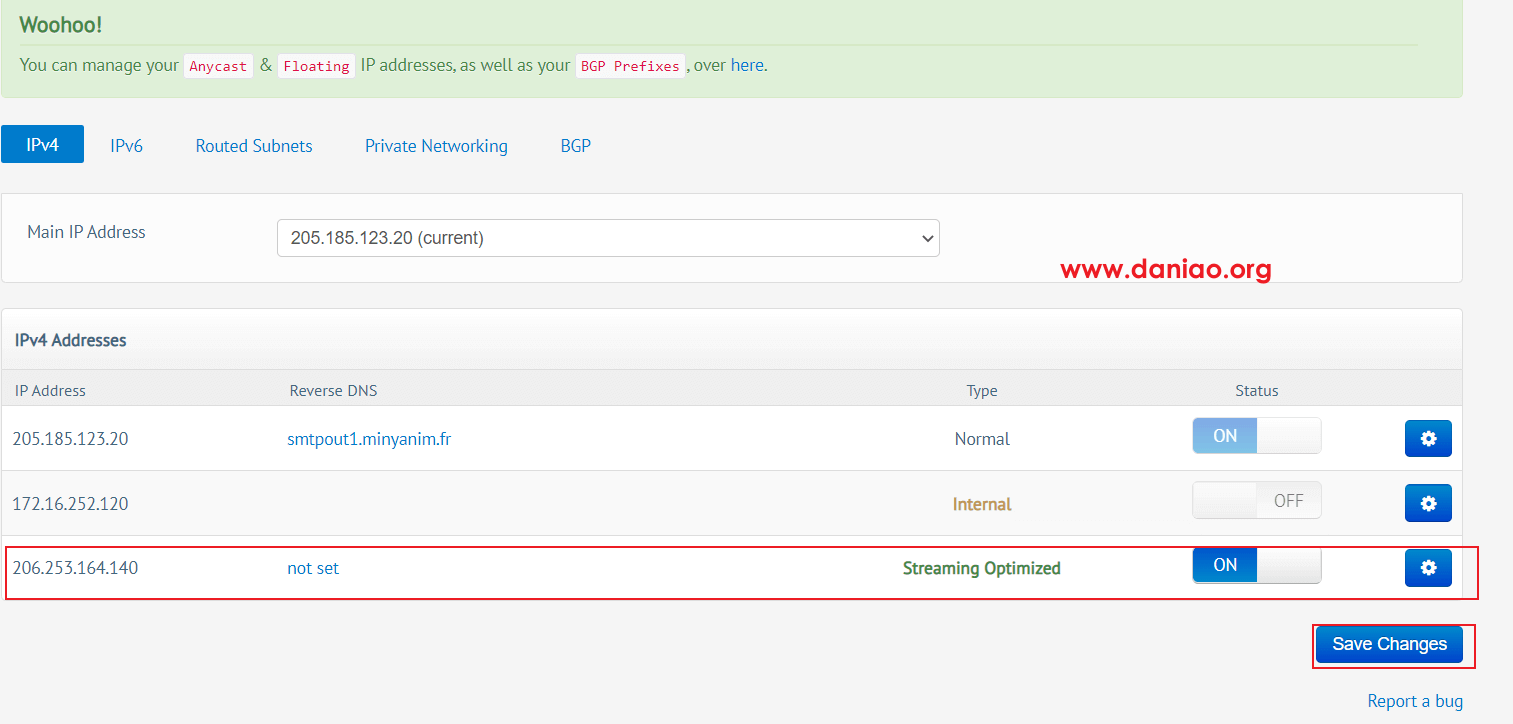Open gear settings for 205.185.123.20
1513x724 pixels.
click(1428, 438)
